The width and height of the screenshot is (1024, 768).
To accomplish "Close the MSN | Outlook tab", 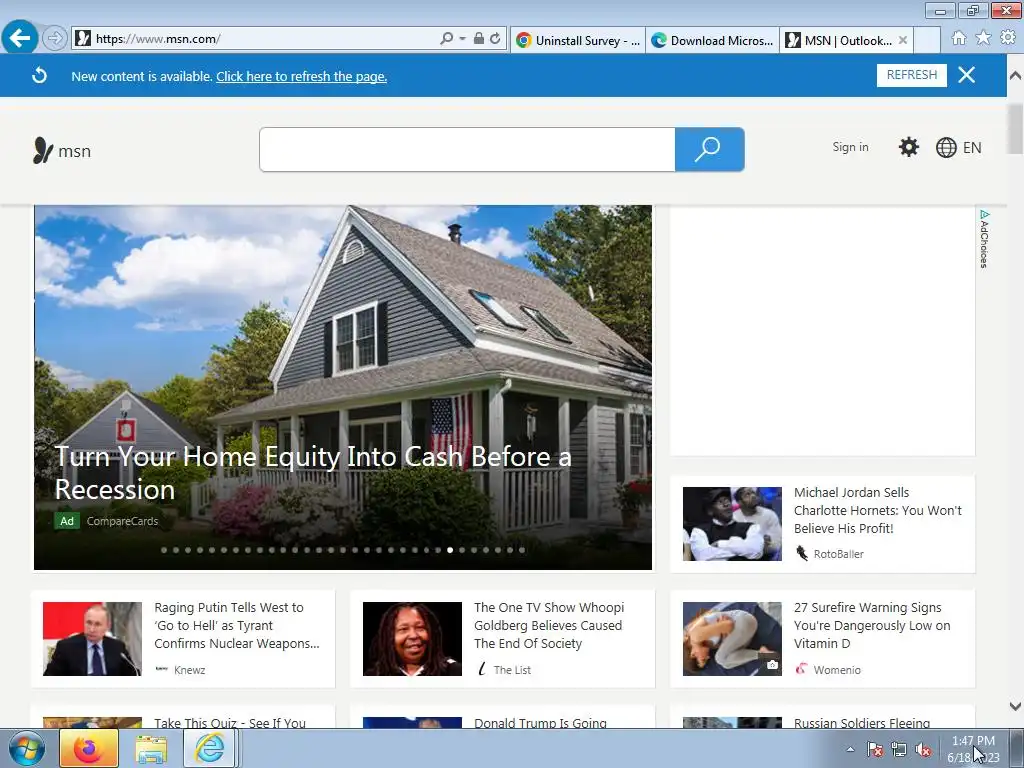I will click(903, 40).
